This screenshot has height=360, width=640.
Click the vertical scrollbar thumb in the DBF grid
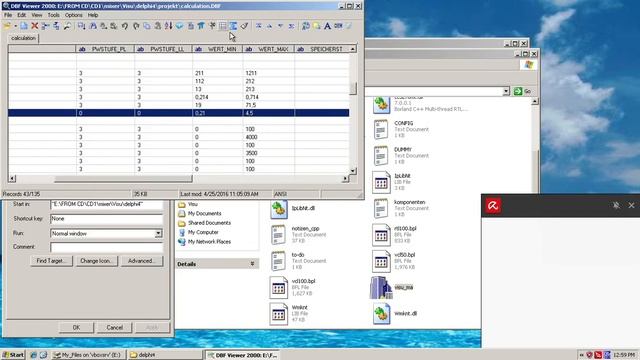353,88
